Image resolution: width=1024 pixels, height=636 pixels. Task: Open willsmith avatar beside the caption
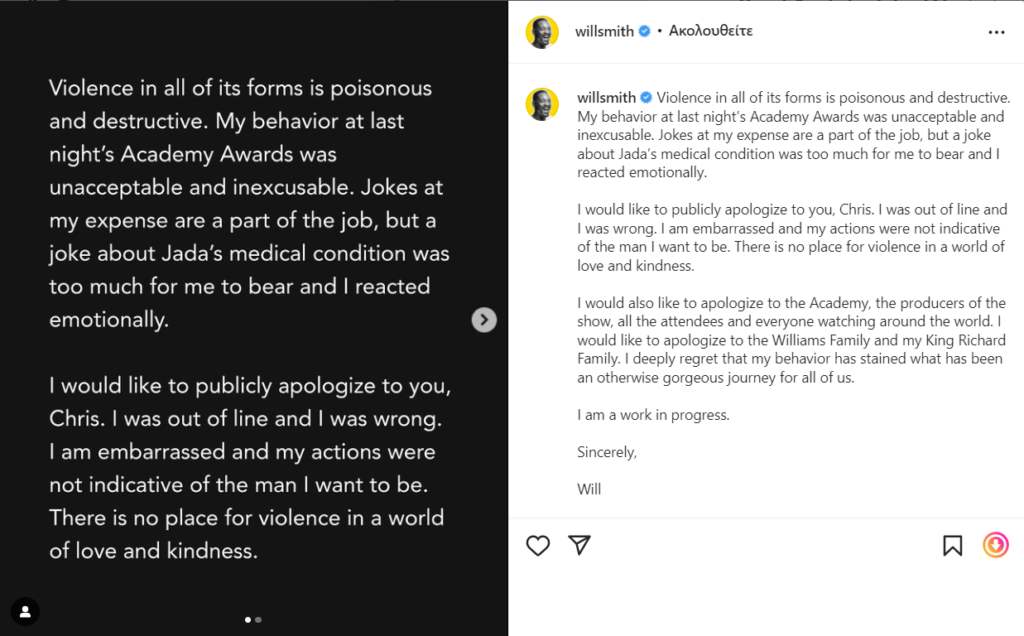[542, 104]
